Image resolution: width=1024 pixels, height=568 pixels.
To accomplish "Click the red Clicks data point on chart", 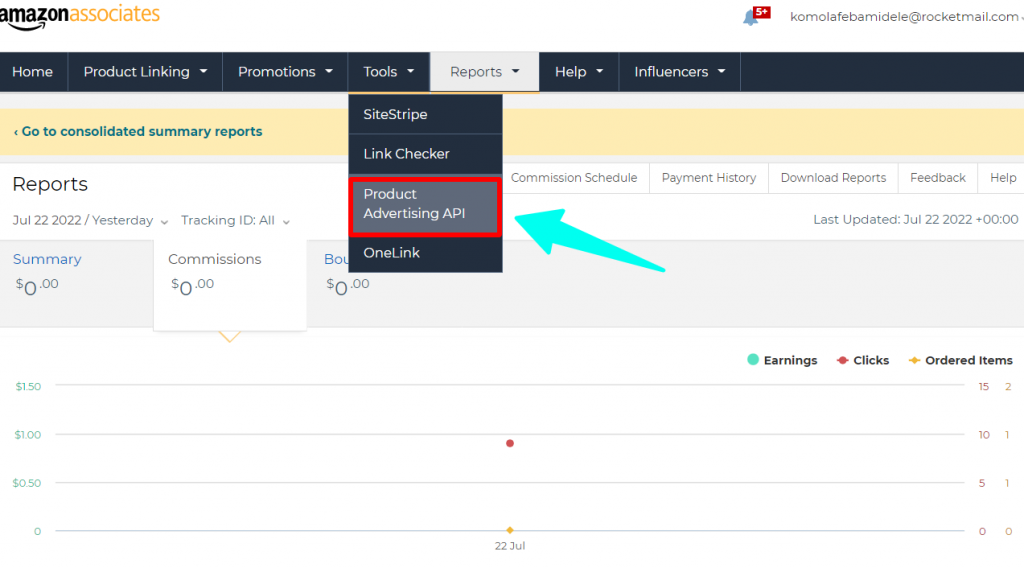I will click(x=510, y=443).
